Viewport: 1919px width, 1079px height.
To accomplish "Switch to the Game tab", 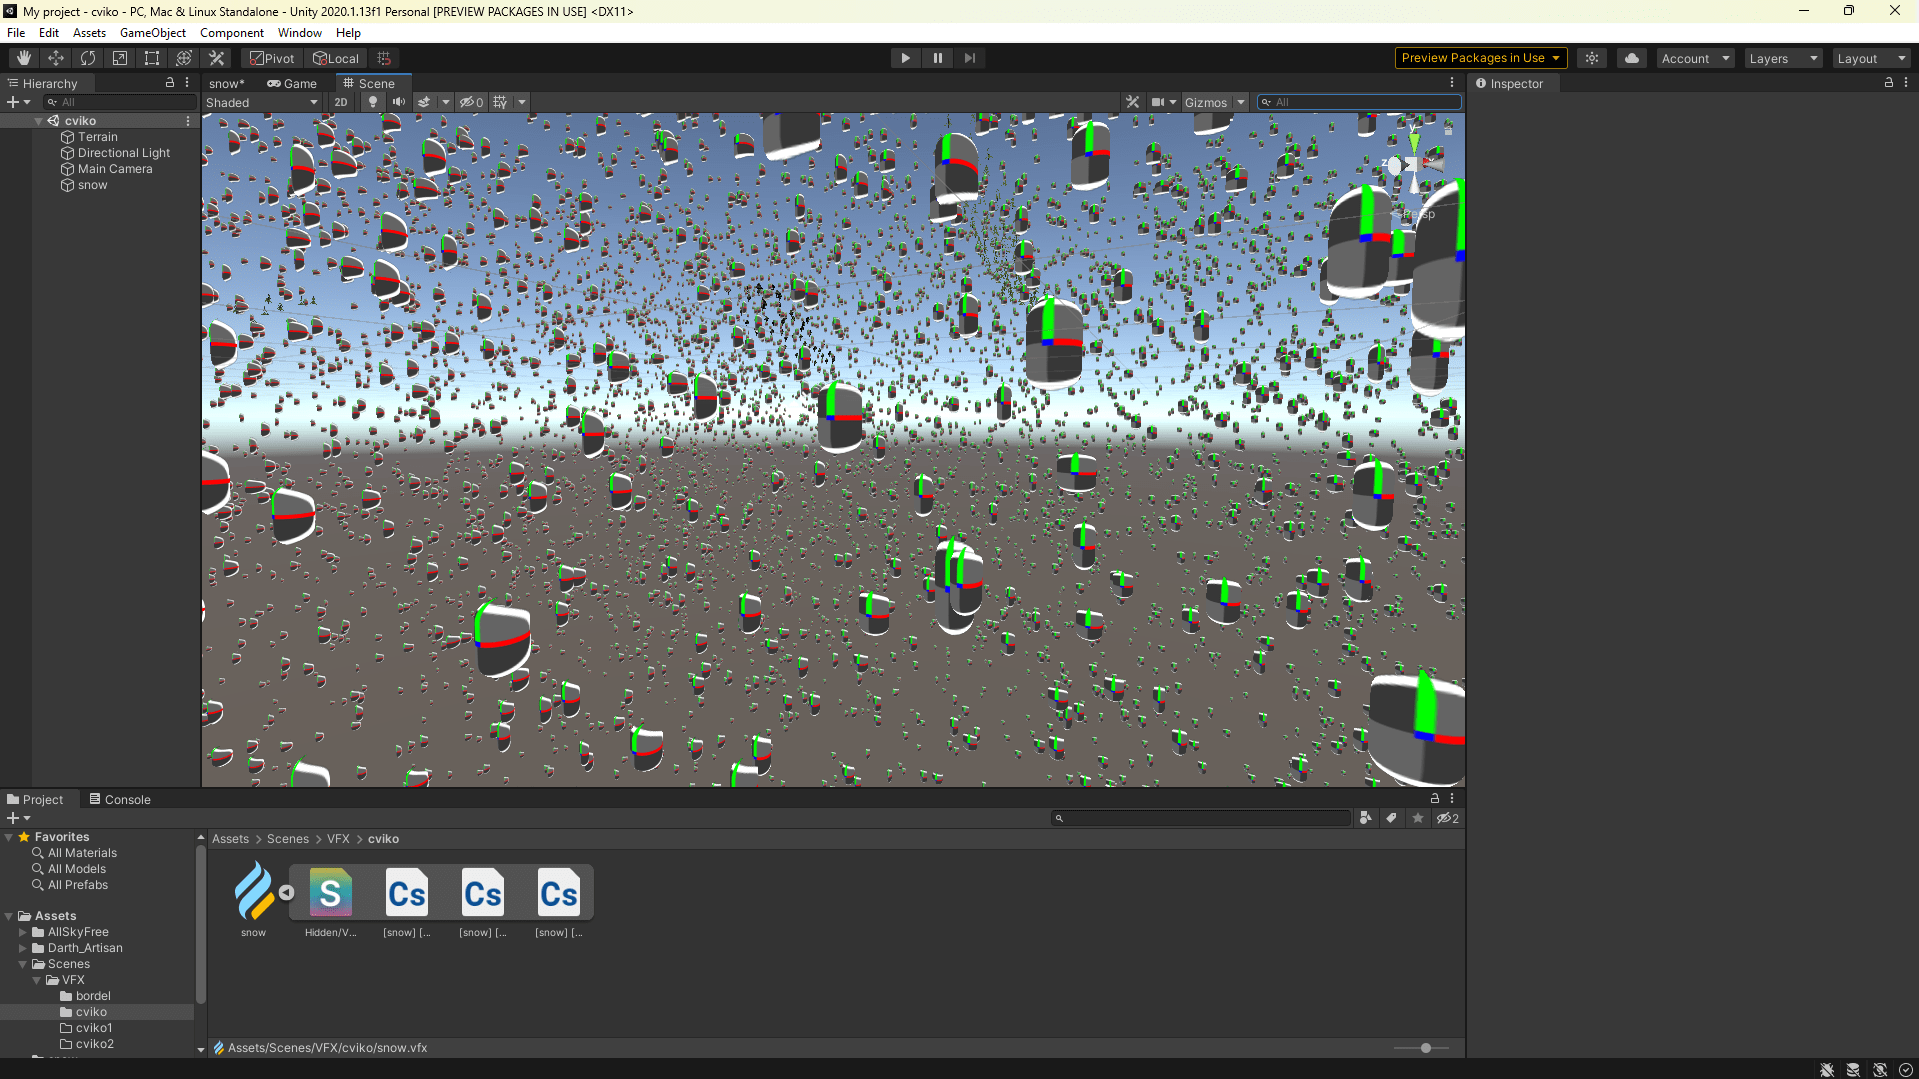I will pos(292,83).
